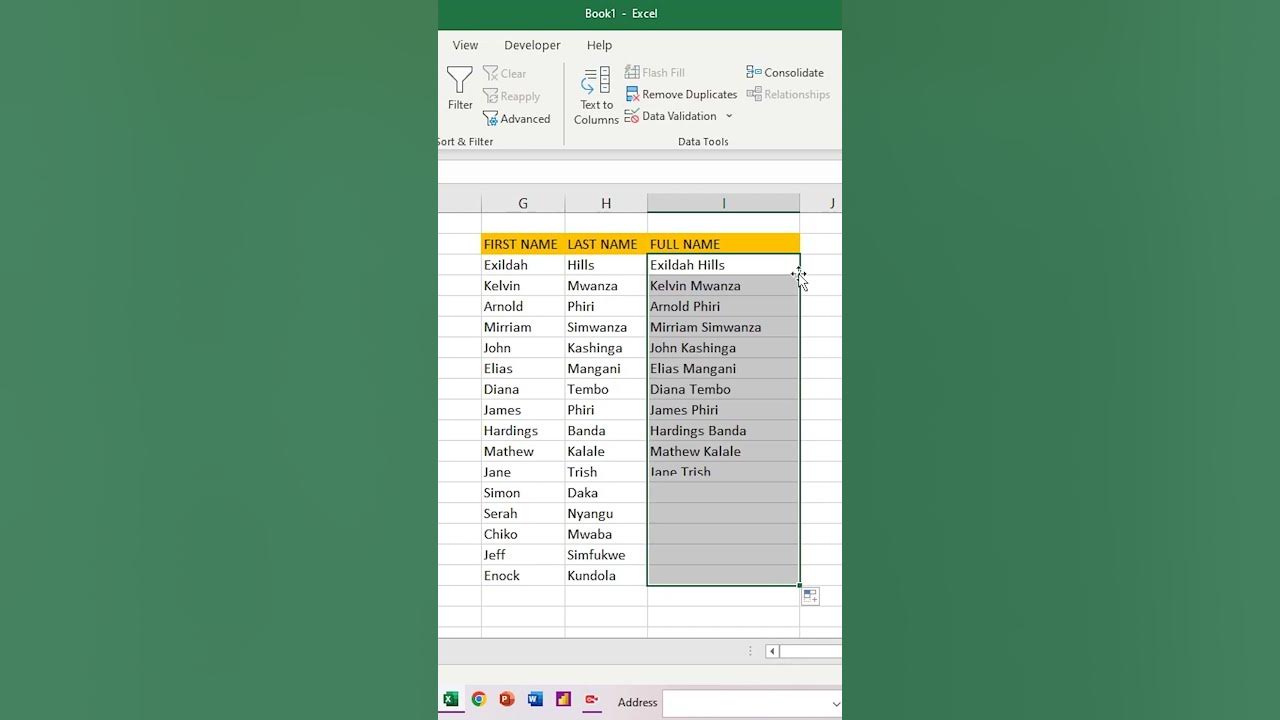Open the Help tab

599,45
